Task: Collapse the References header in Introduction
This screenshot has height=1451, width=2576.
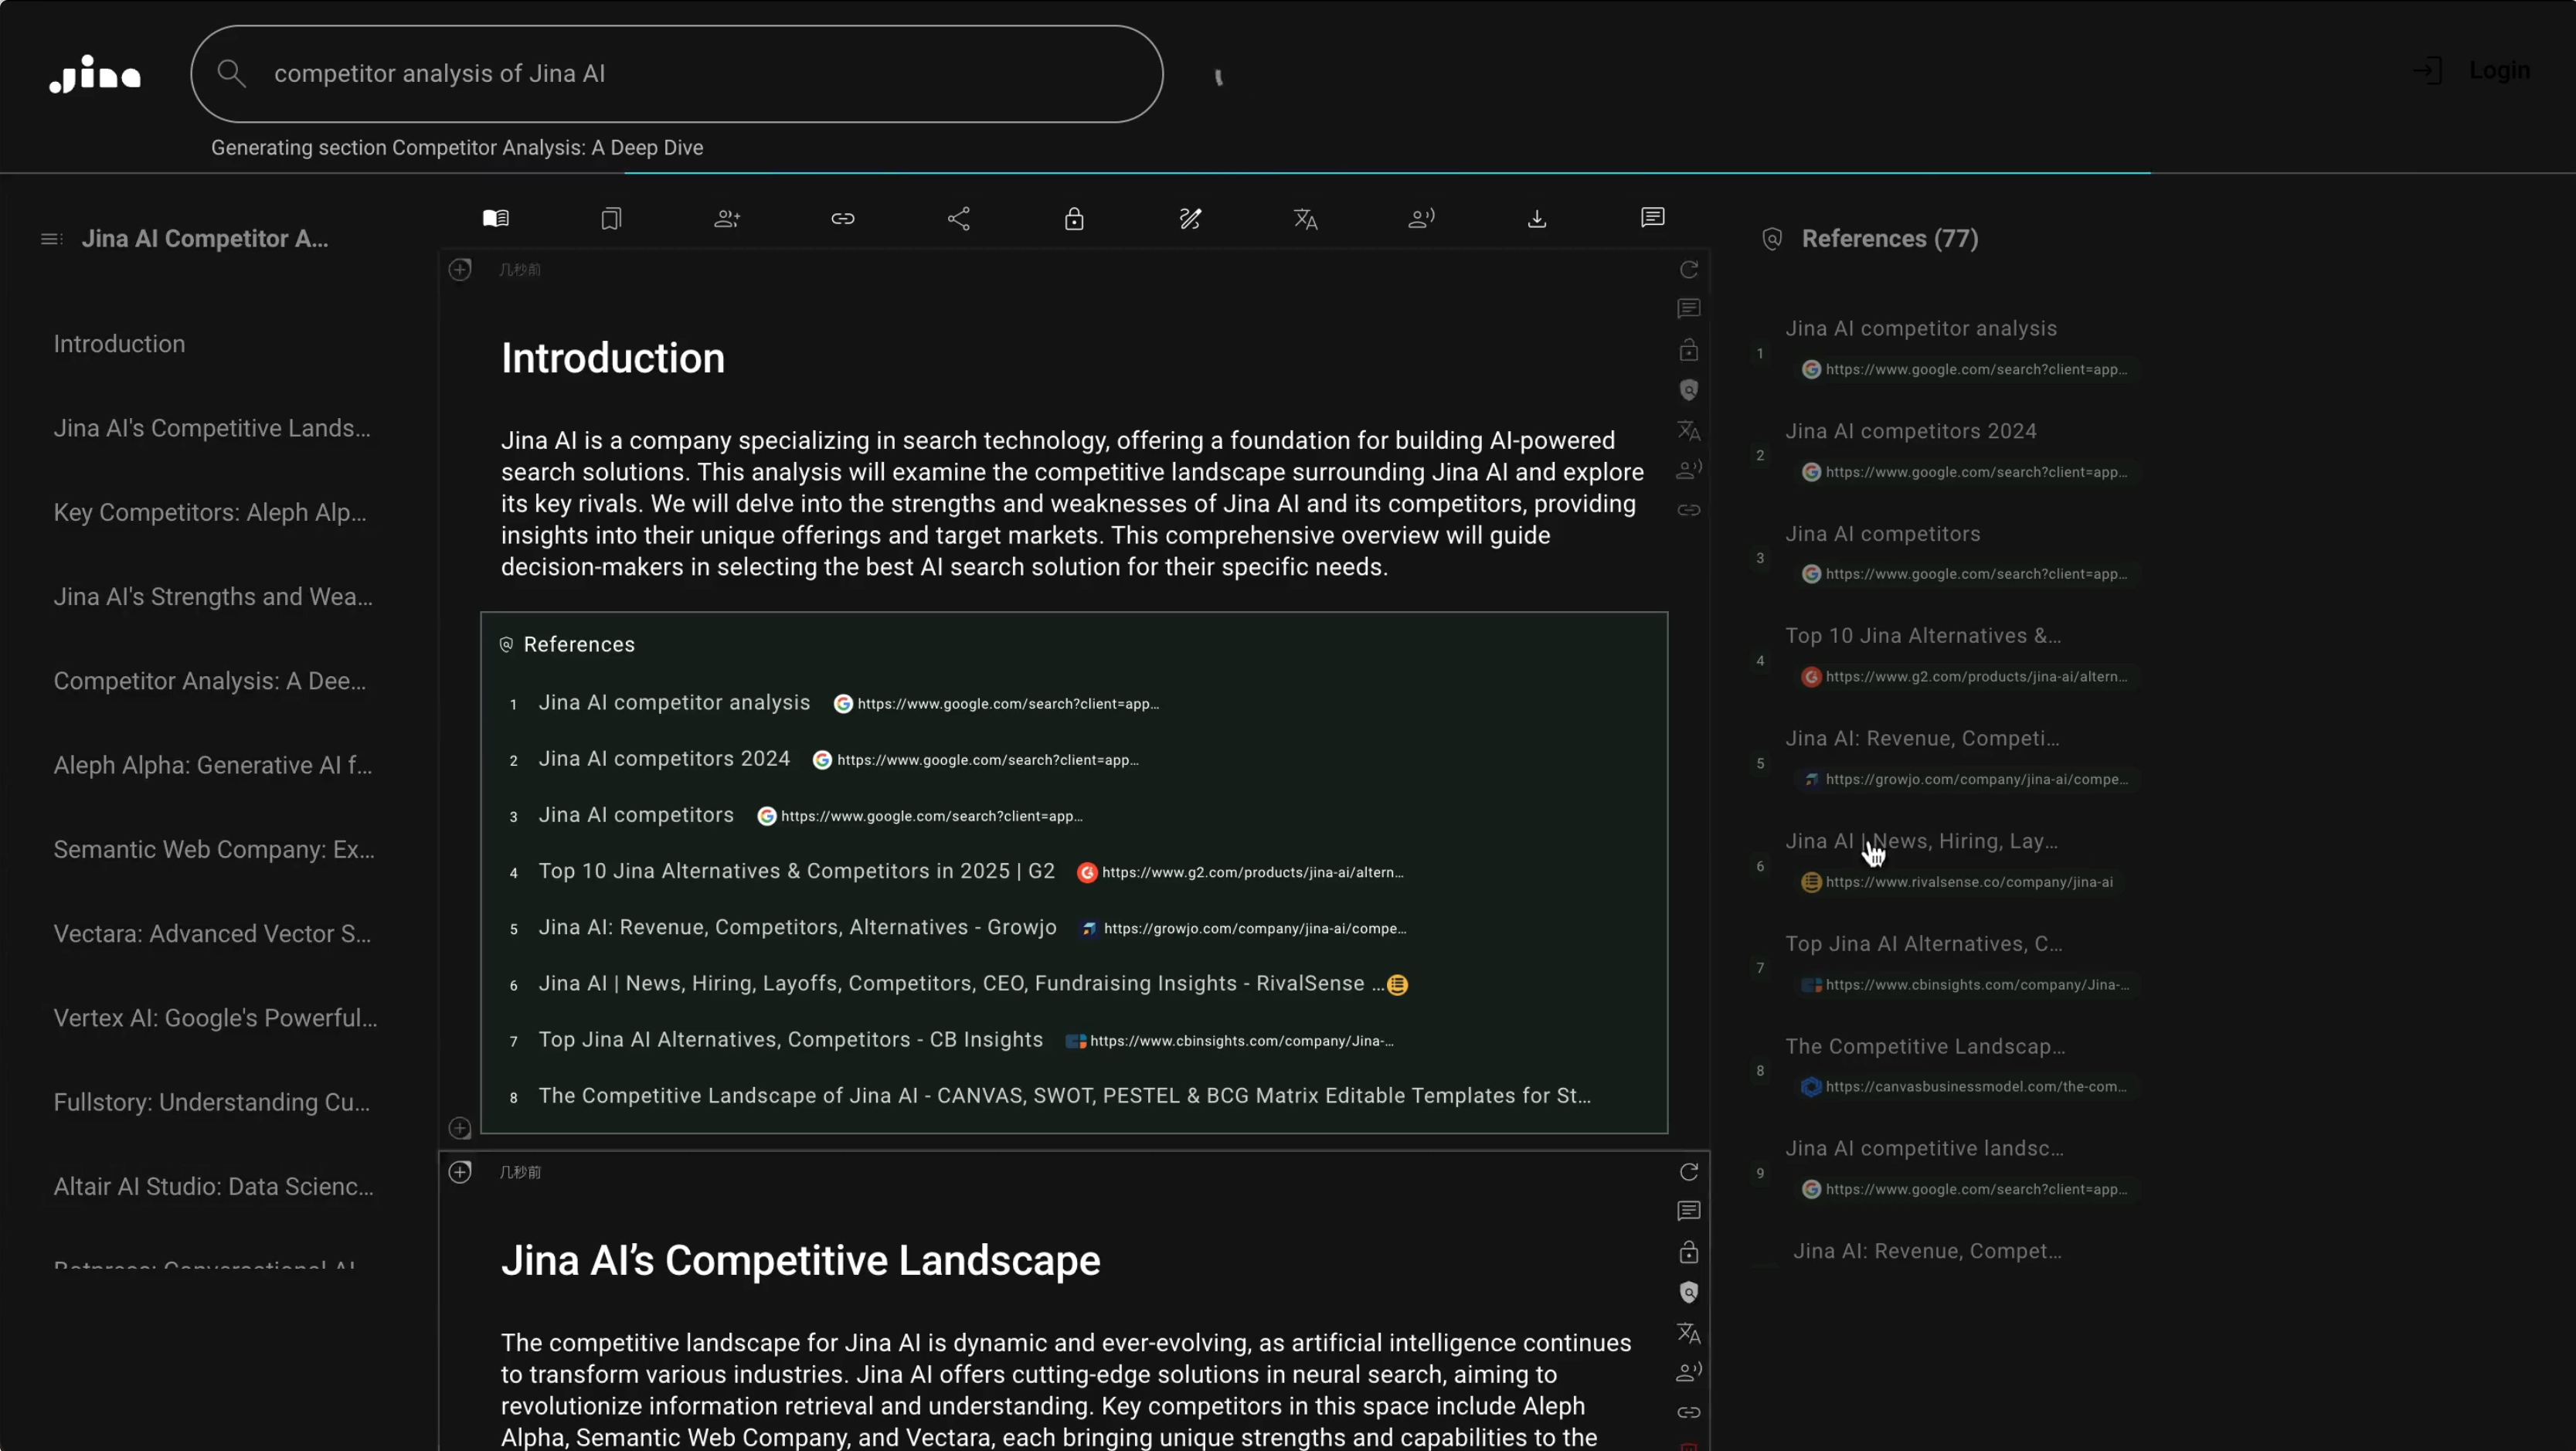Action: [578, 645]
